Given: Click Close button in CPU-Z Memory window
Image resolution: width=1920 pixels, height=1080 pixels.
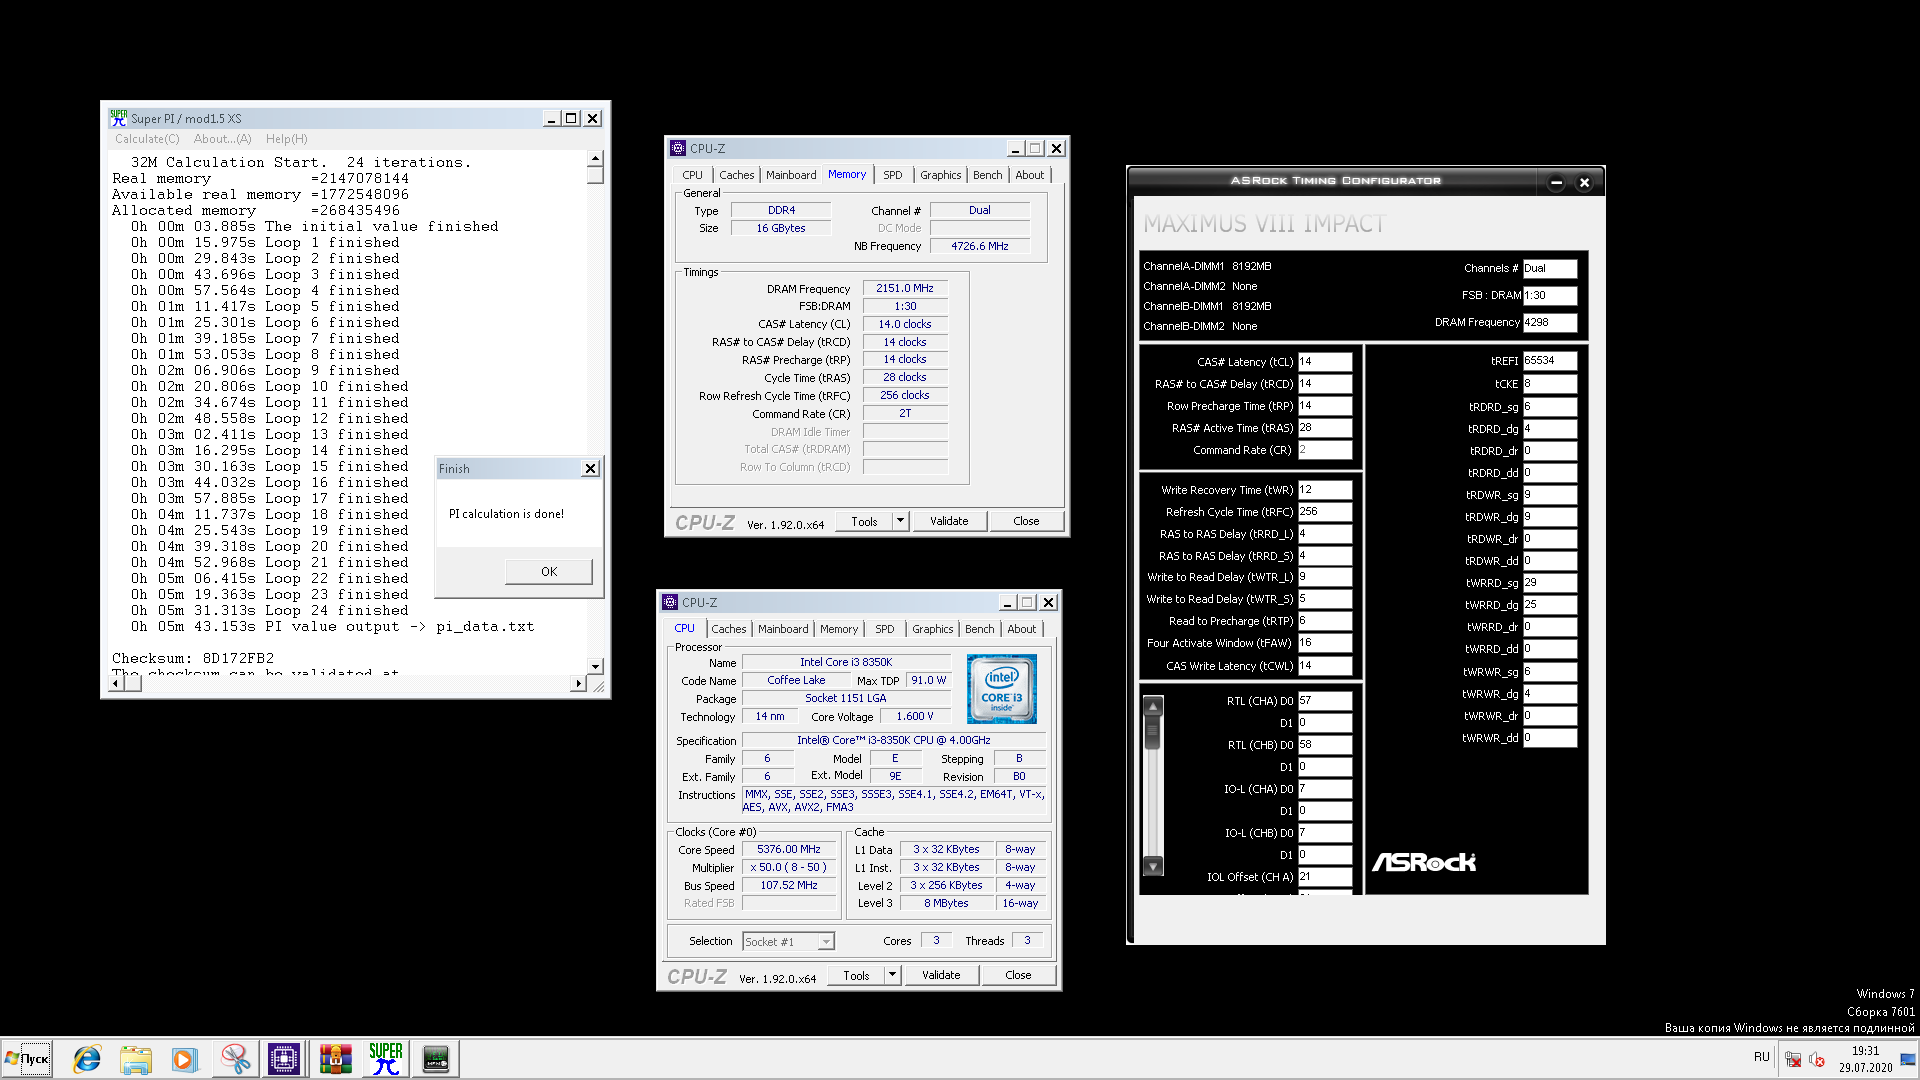Looking at the screenshot, I should tap(1026, 521).
